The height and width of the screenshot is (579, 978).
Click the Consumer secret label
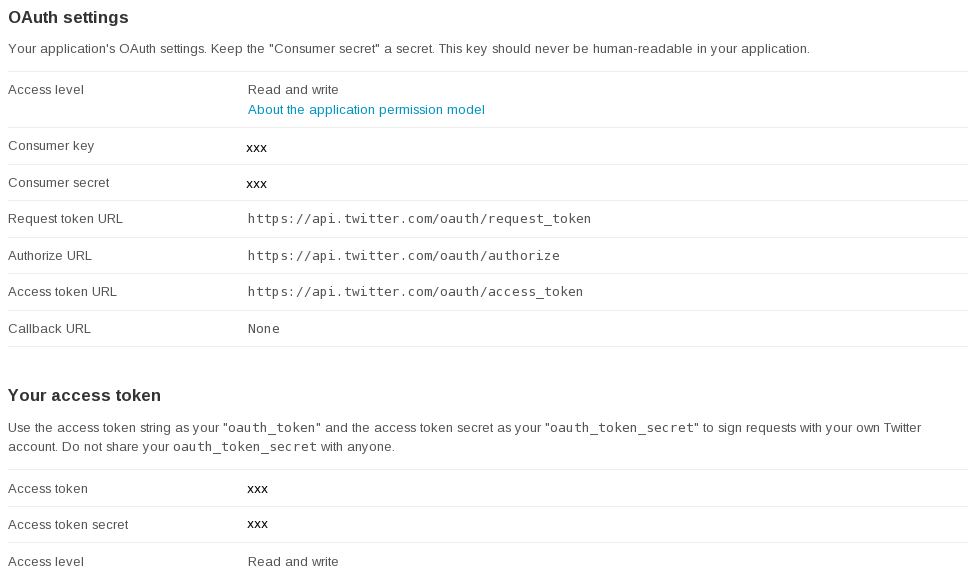point(58,183)
